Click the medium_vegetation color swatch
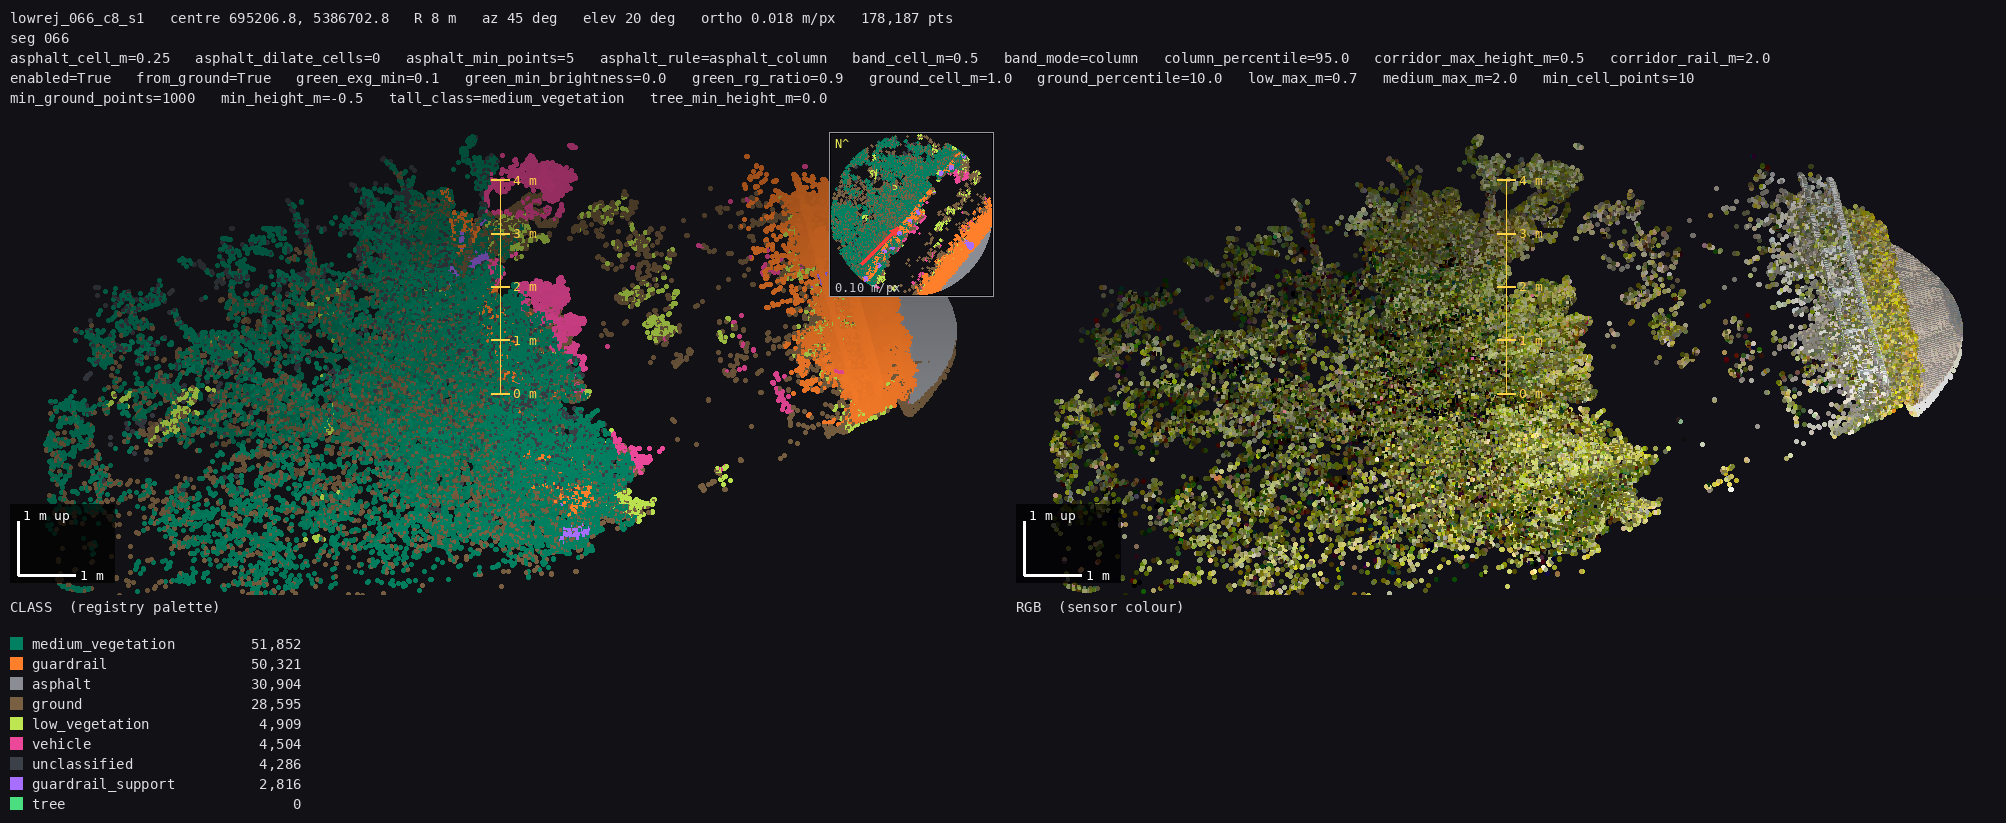This screenshot has width=2006, height=823. tap(16, 644)
